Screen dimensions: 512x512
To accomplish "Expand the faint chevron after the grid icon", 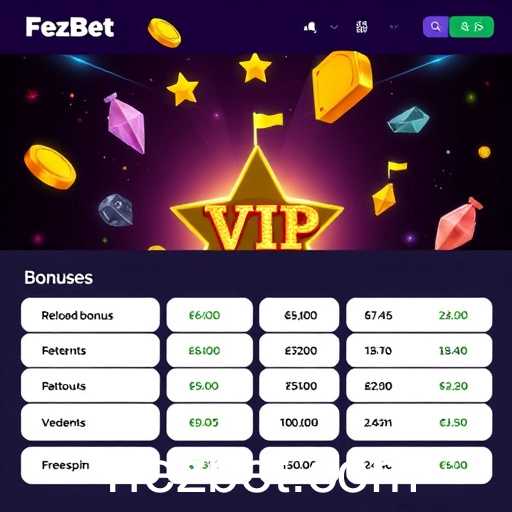I will click(394, 27).
